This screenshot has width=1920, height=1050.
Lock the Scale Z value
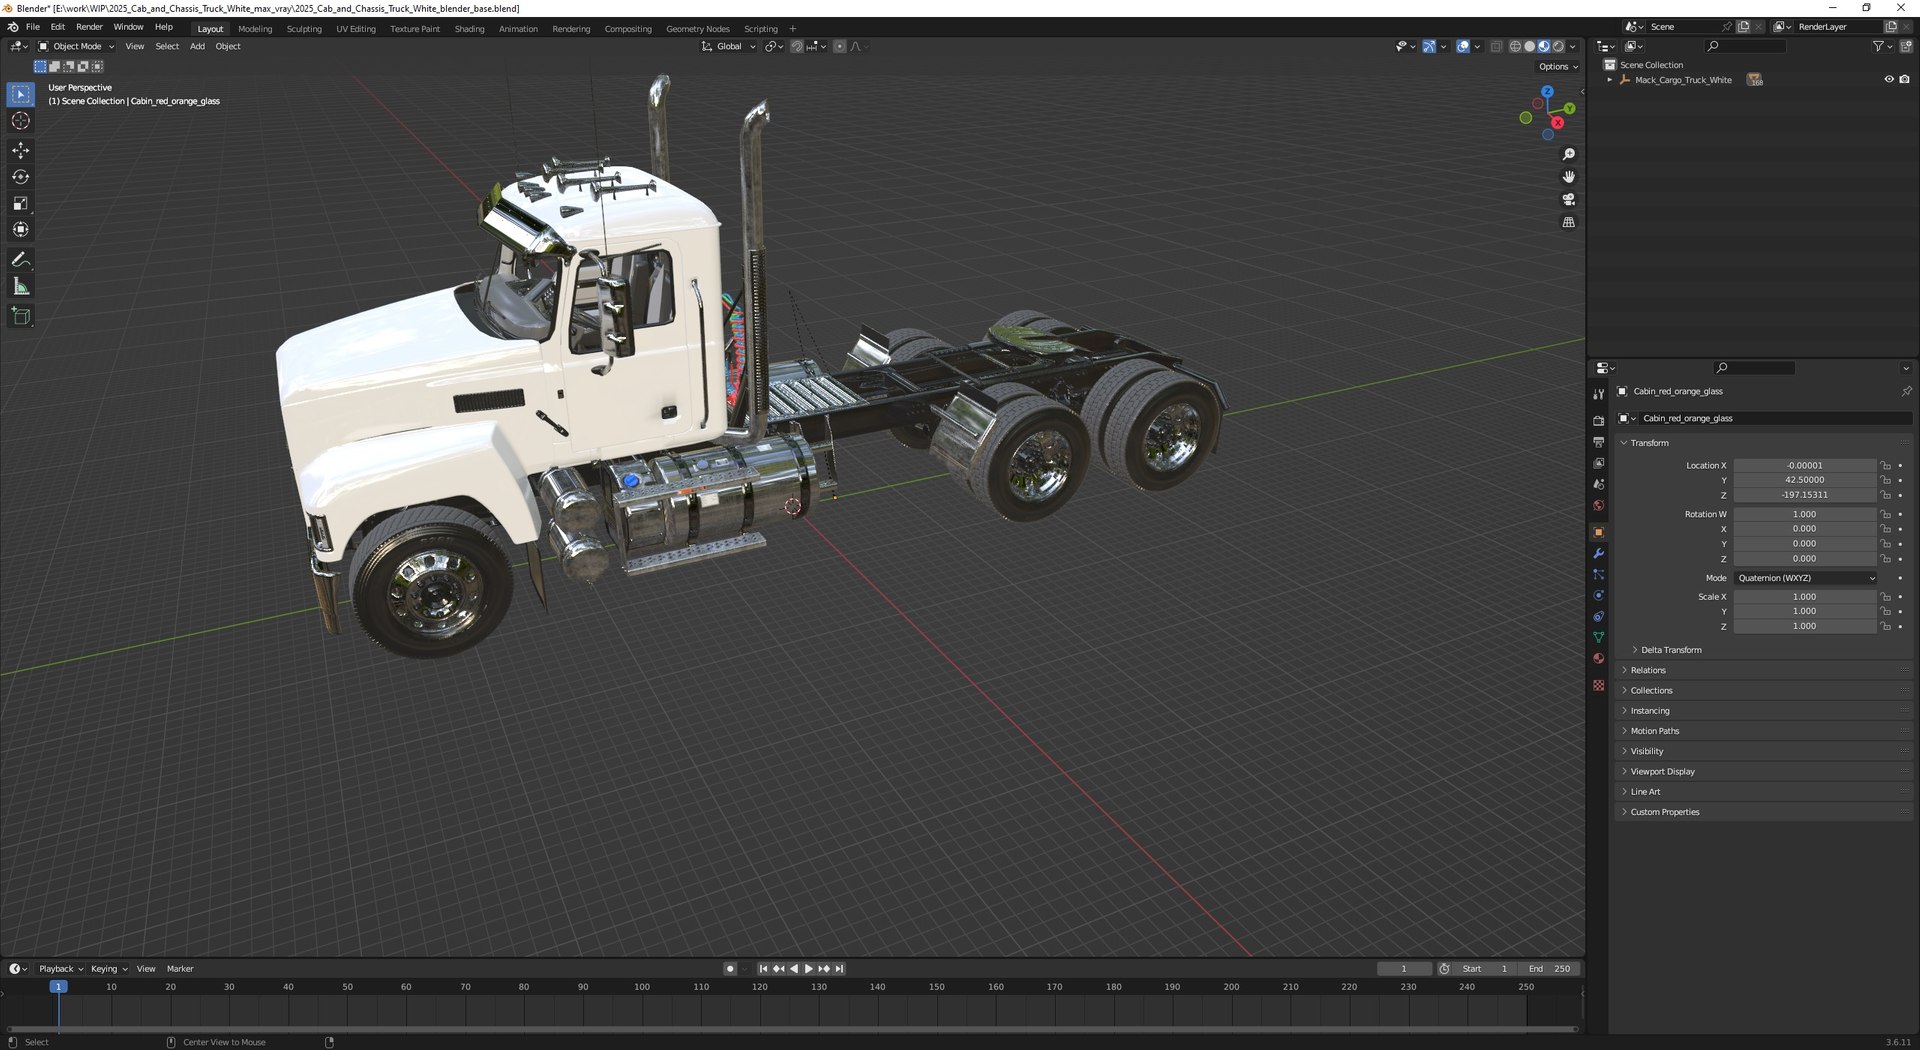pyautogui.click(x=1885, y=627)
